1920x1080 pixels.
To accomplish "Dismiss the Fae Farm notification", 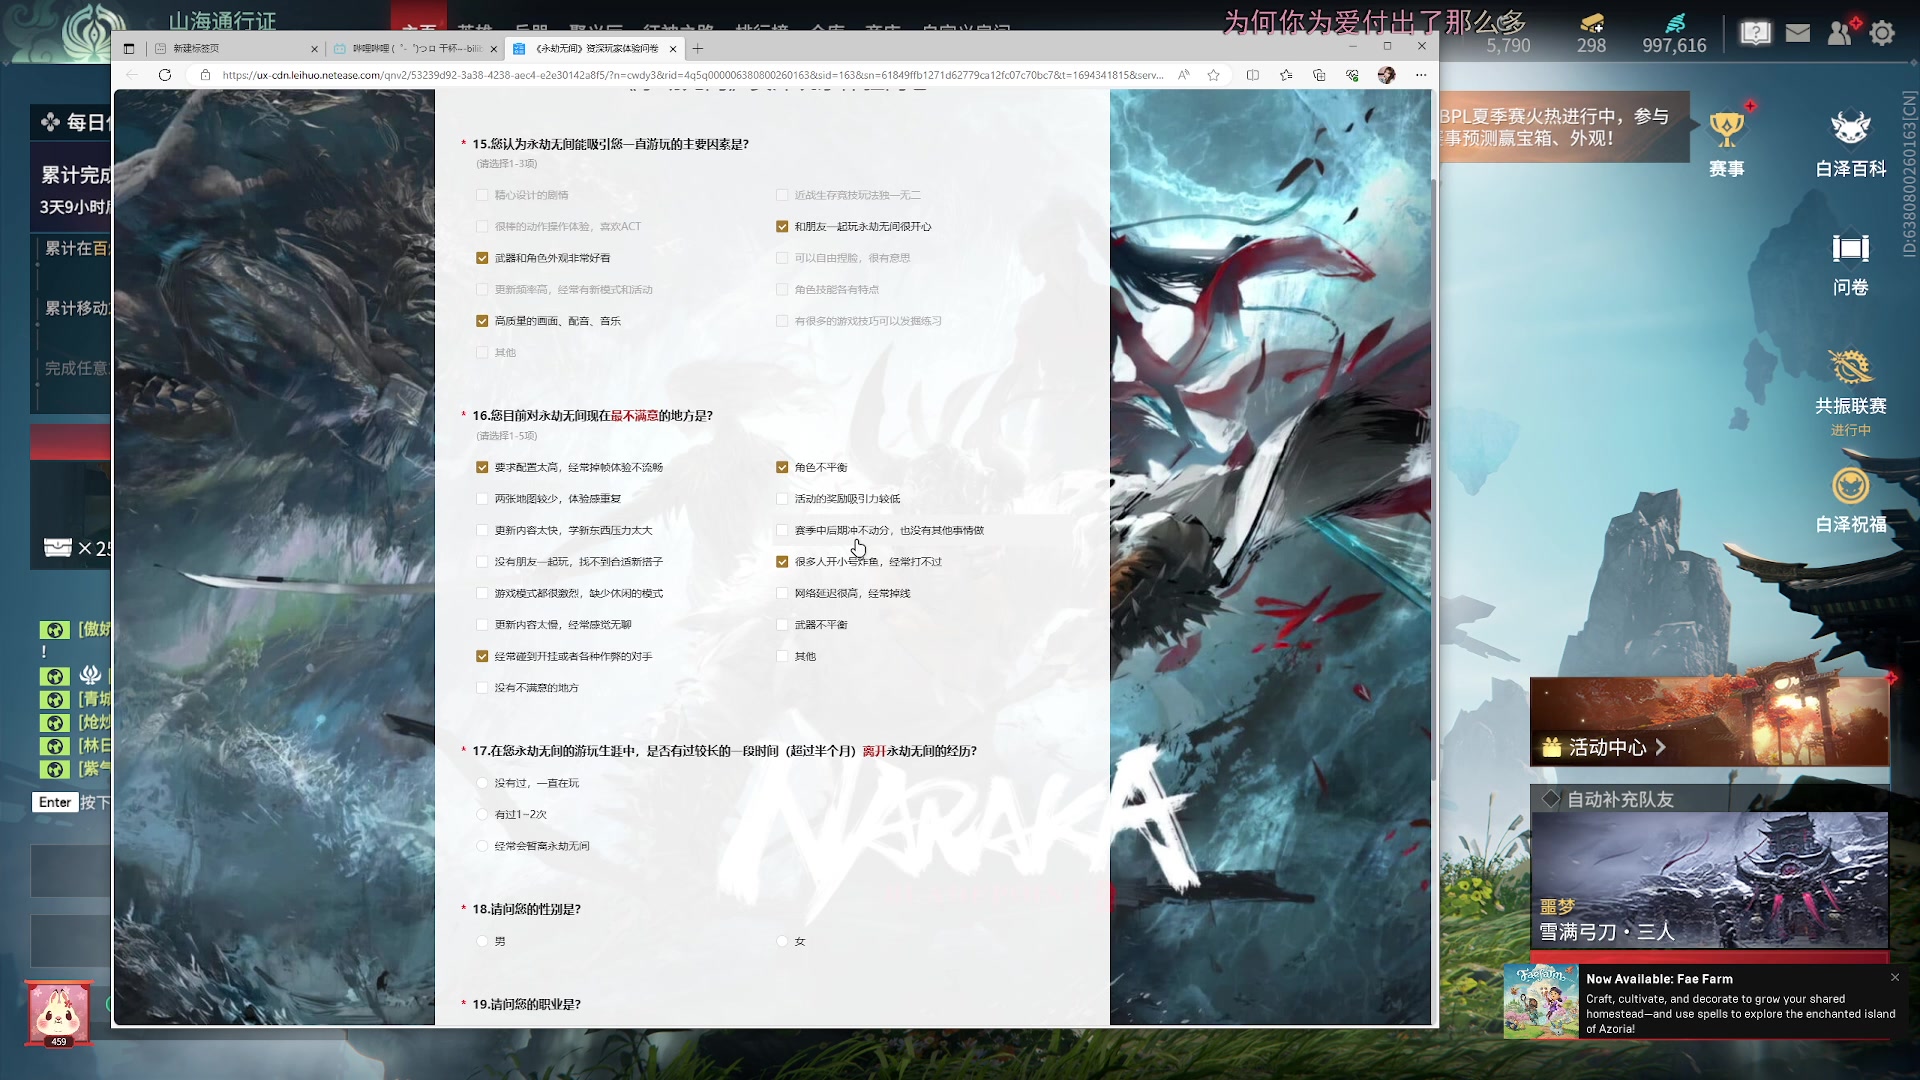I will coord(1895,977).
